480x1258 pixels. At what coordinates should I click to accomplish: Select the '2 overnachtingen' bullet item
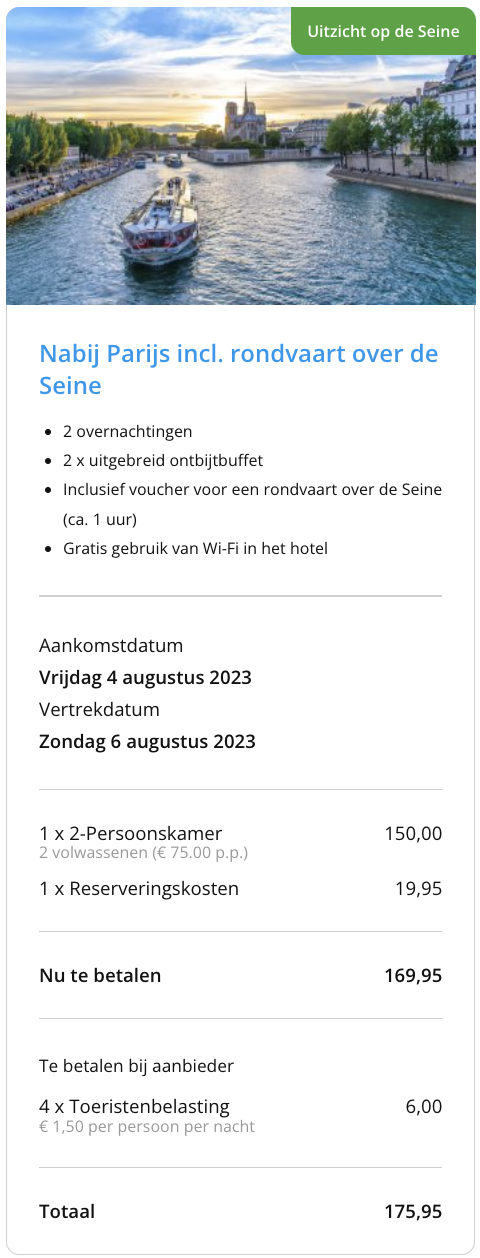pyautogui.click(x=127, y=432)
